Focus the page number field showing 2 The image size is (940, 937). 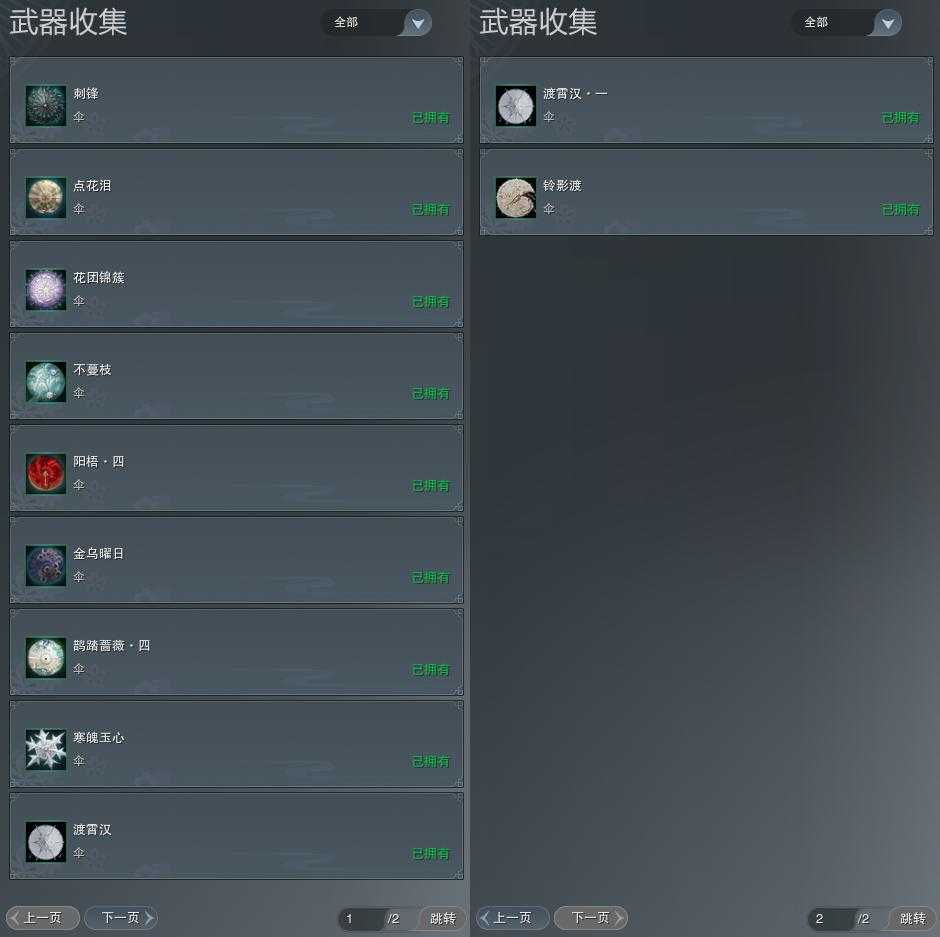coord(831,919)
